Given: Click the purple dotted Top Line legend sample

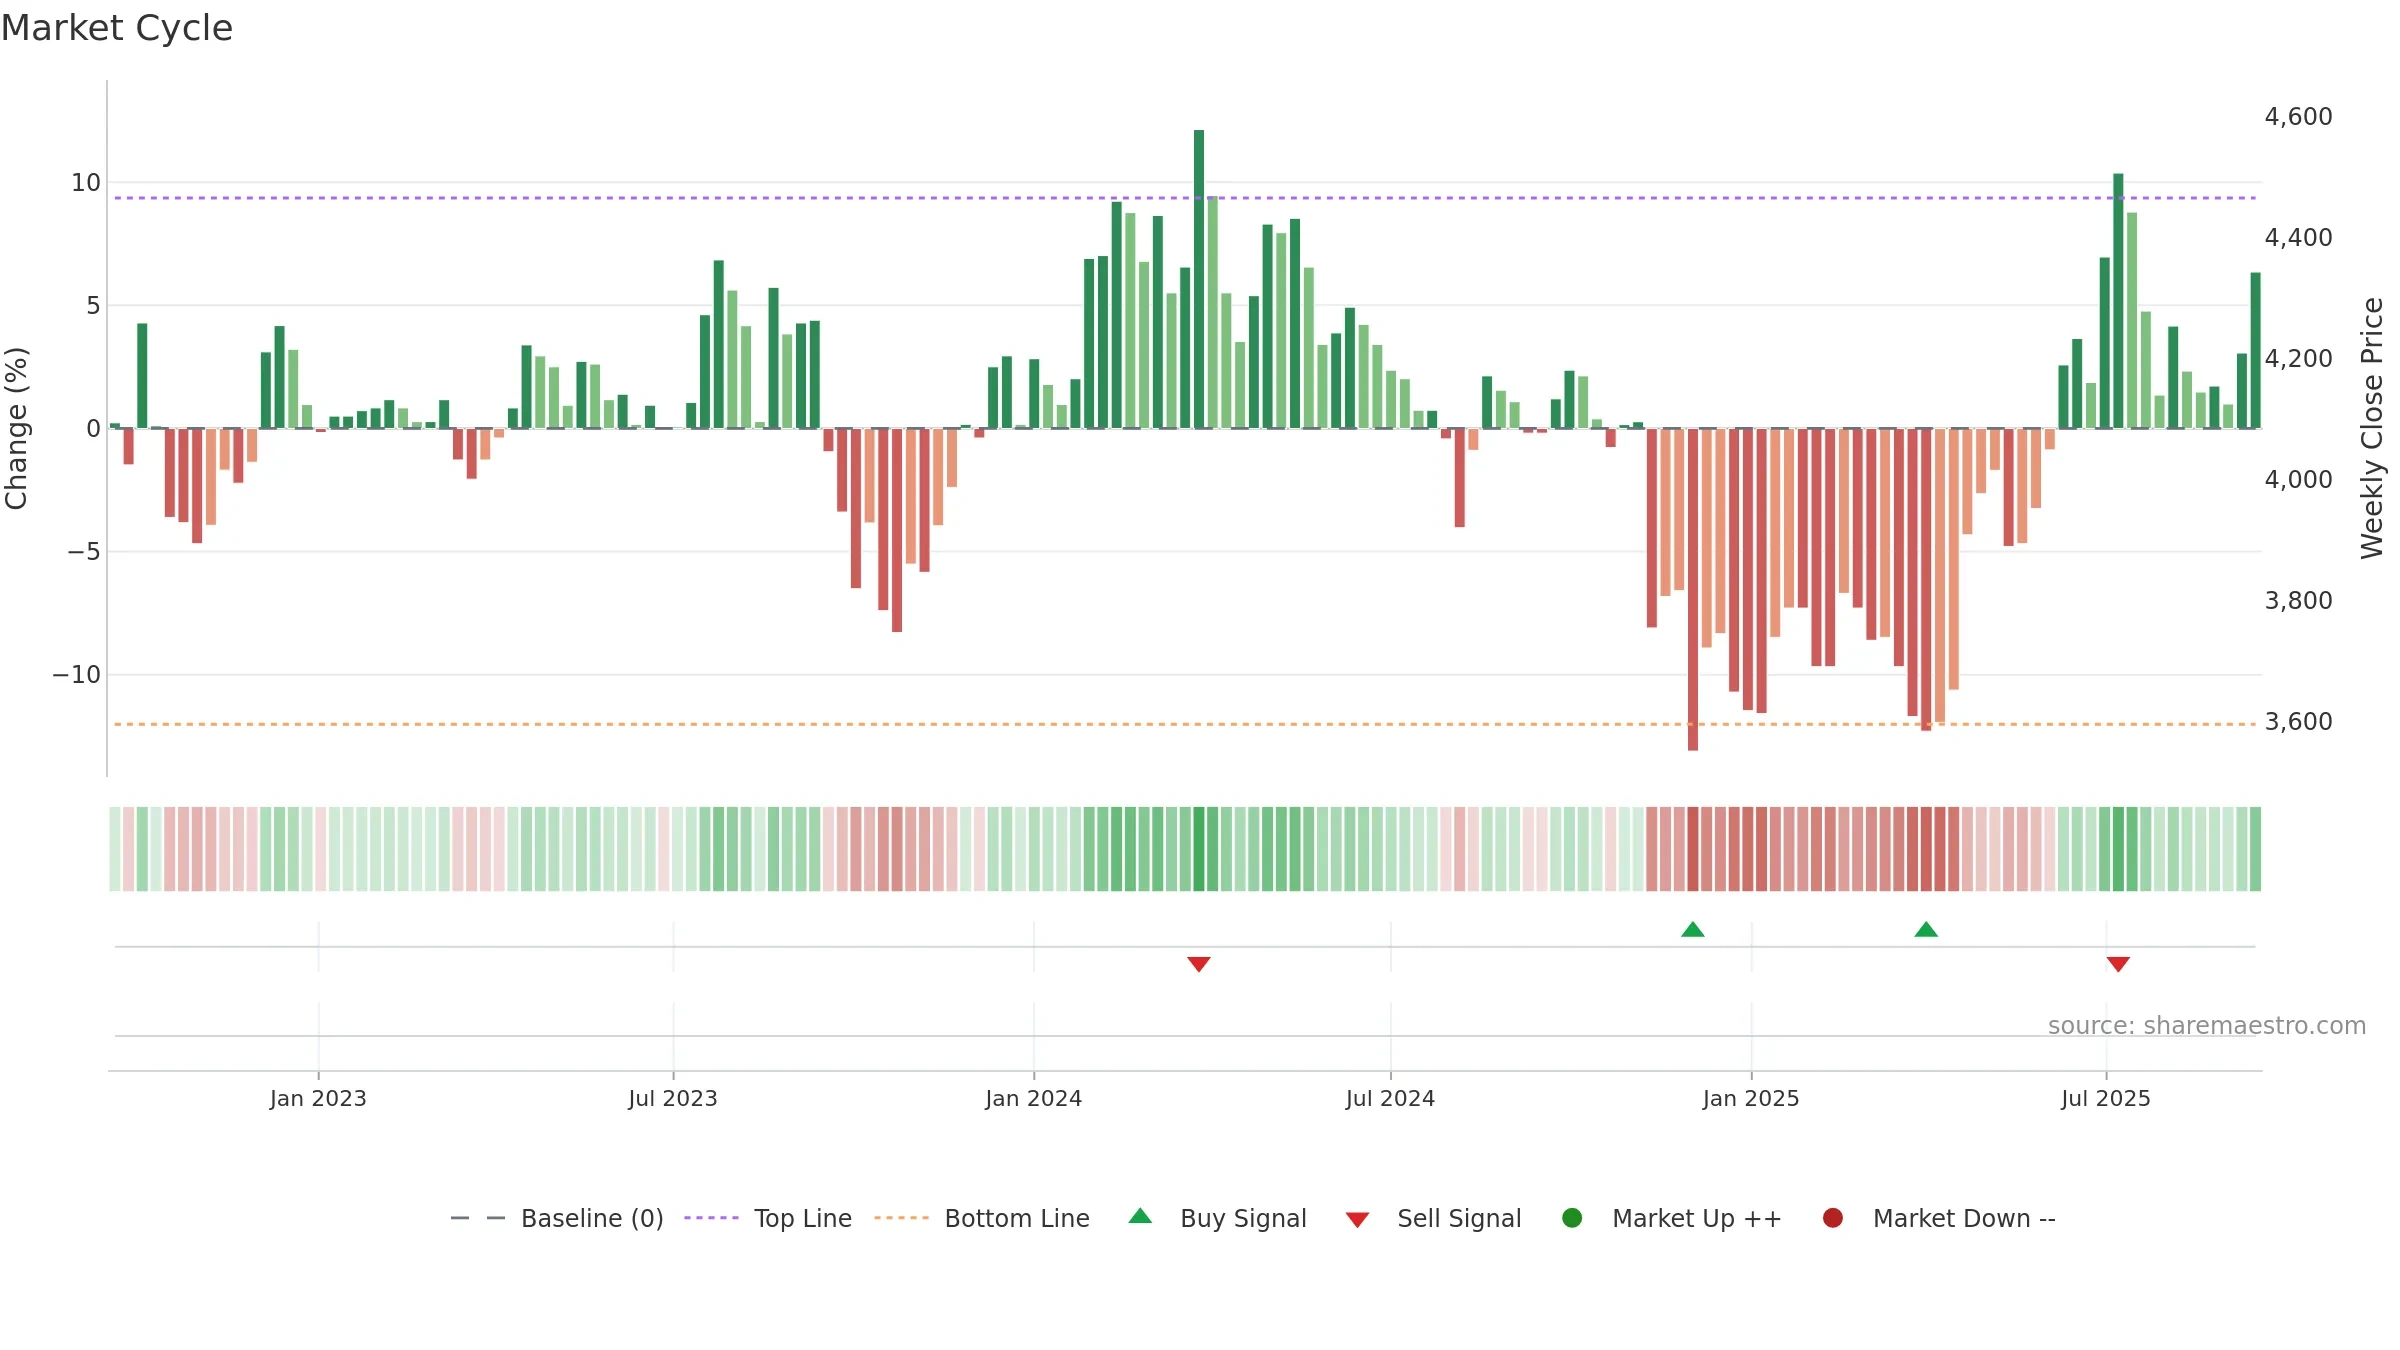Looking at the screenshot, I should tap(711, 1218).
